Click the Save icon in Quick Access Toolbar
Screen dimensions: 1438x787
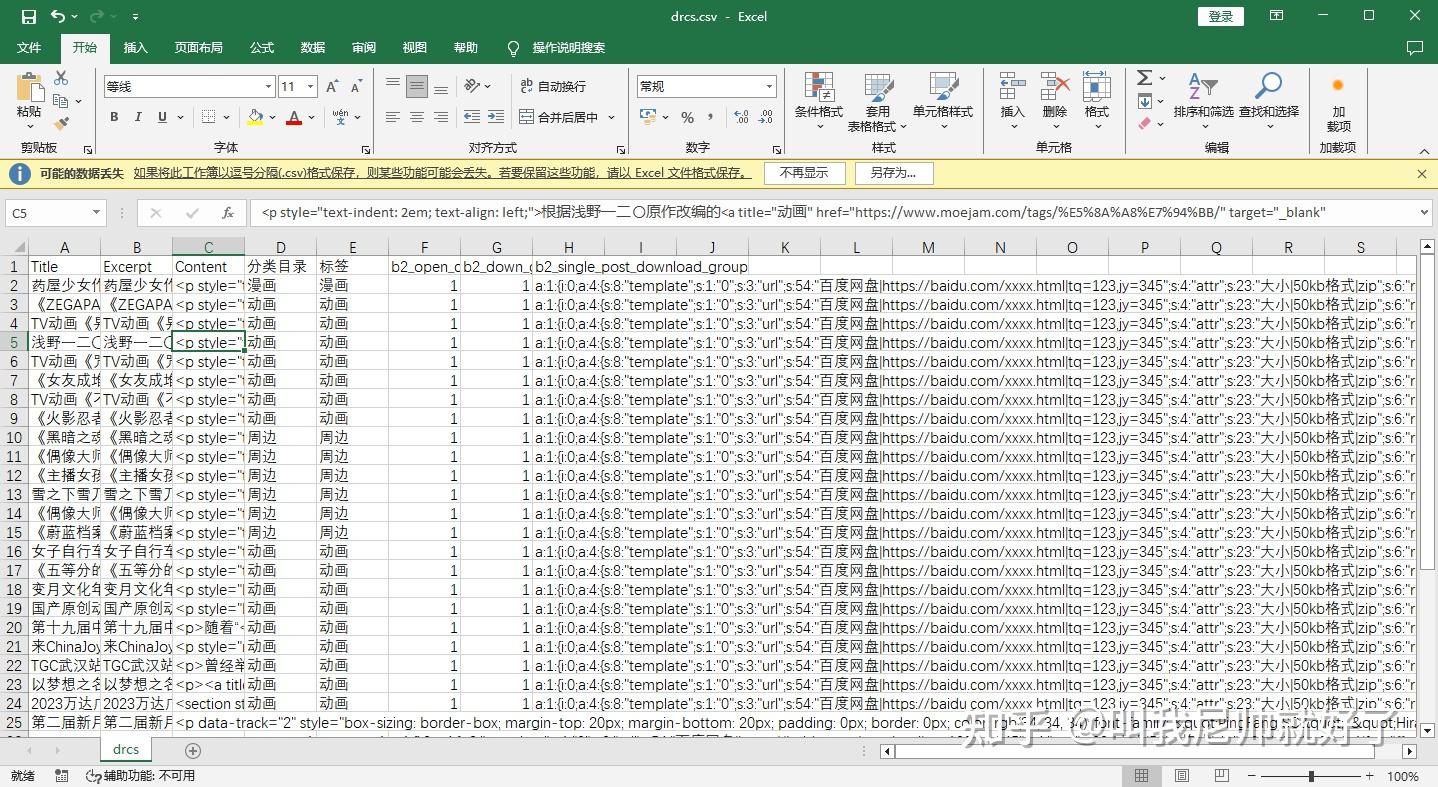28,15
